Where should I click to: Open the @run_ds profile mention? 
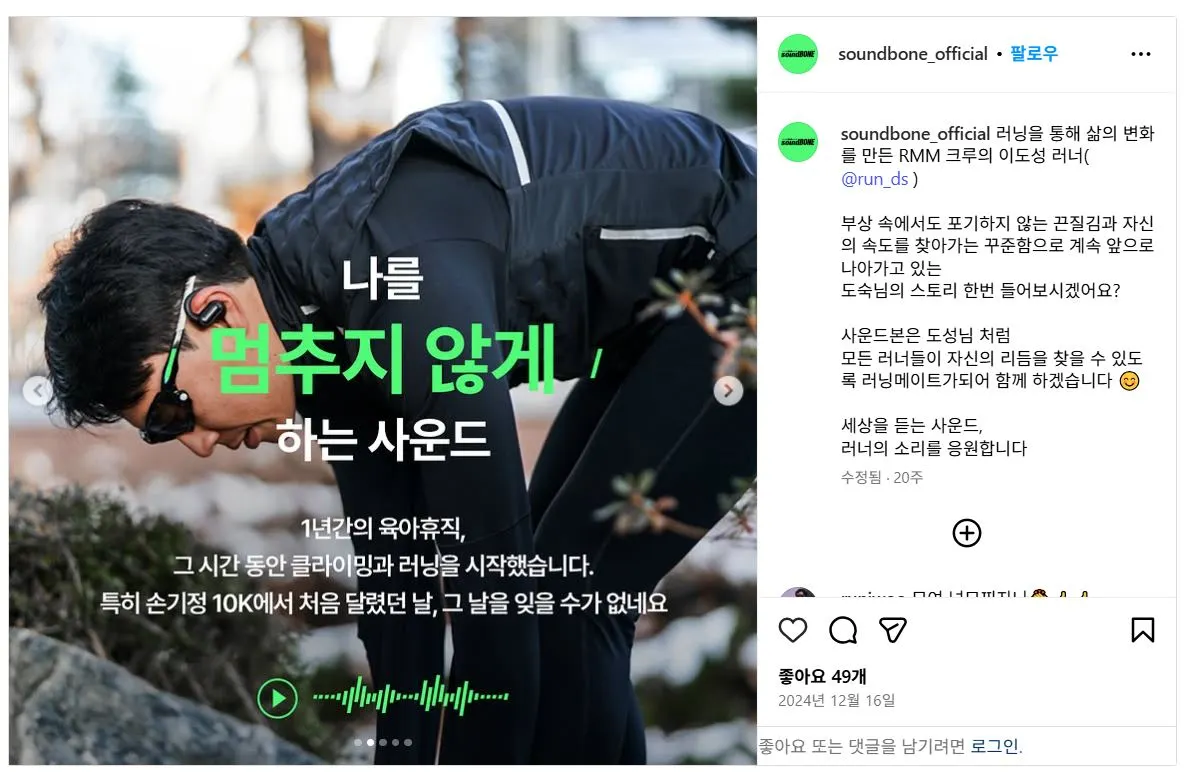(874, 179)
